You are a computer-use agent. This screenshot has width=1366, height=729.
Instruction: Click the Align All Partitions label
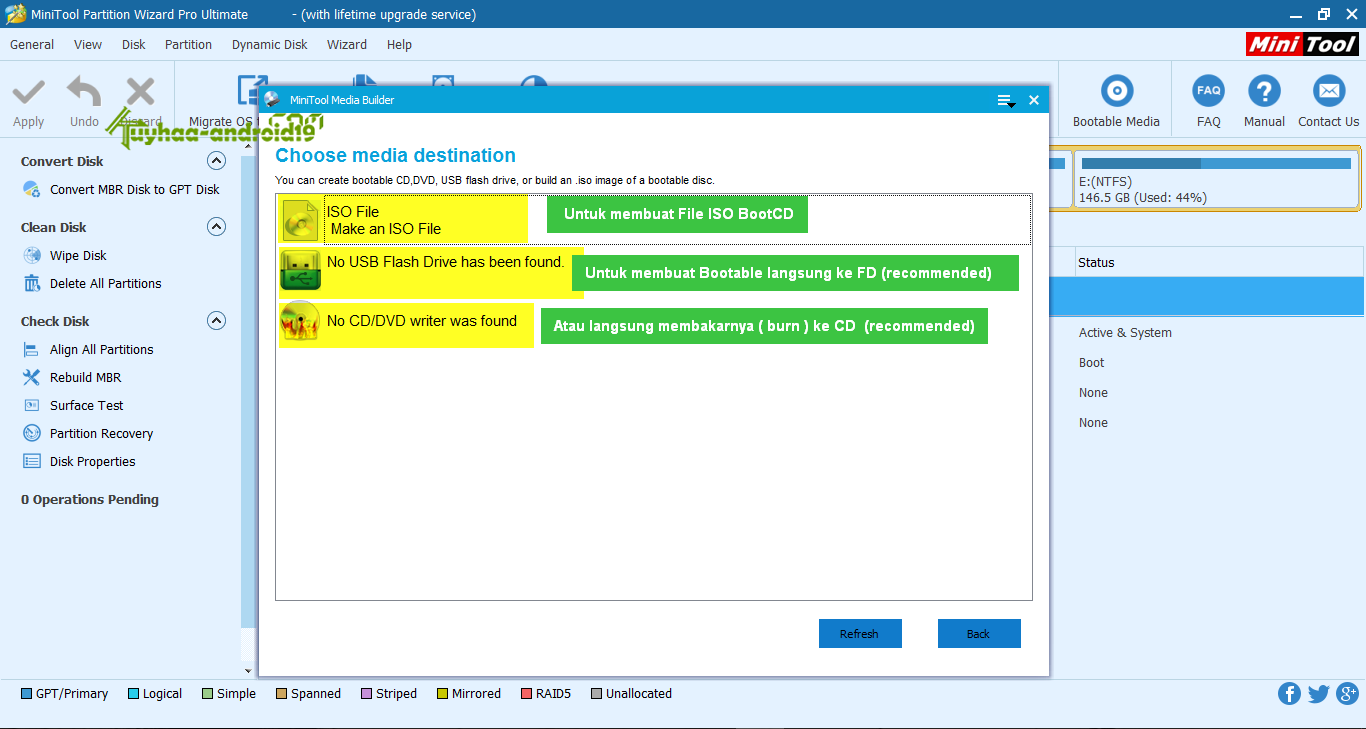[102, 349]
